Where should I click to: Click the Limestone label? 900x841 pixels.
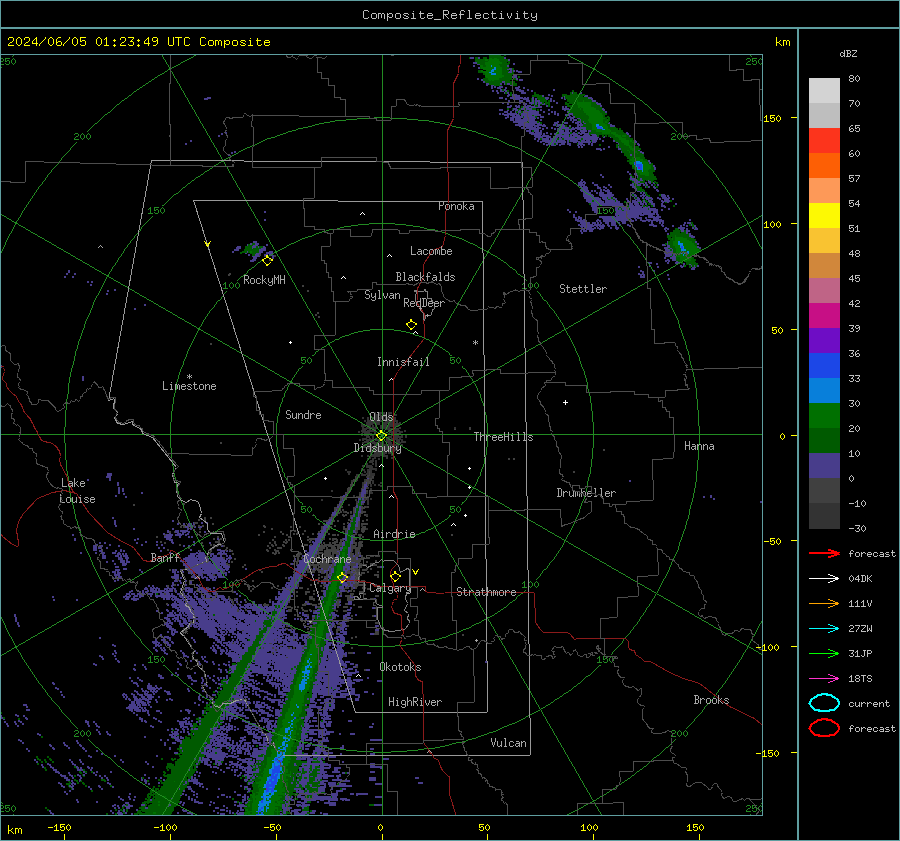click(189, 386)
